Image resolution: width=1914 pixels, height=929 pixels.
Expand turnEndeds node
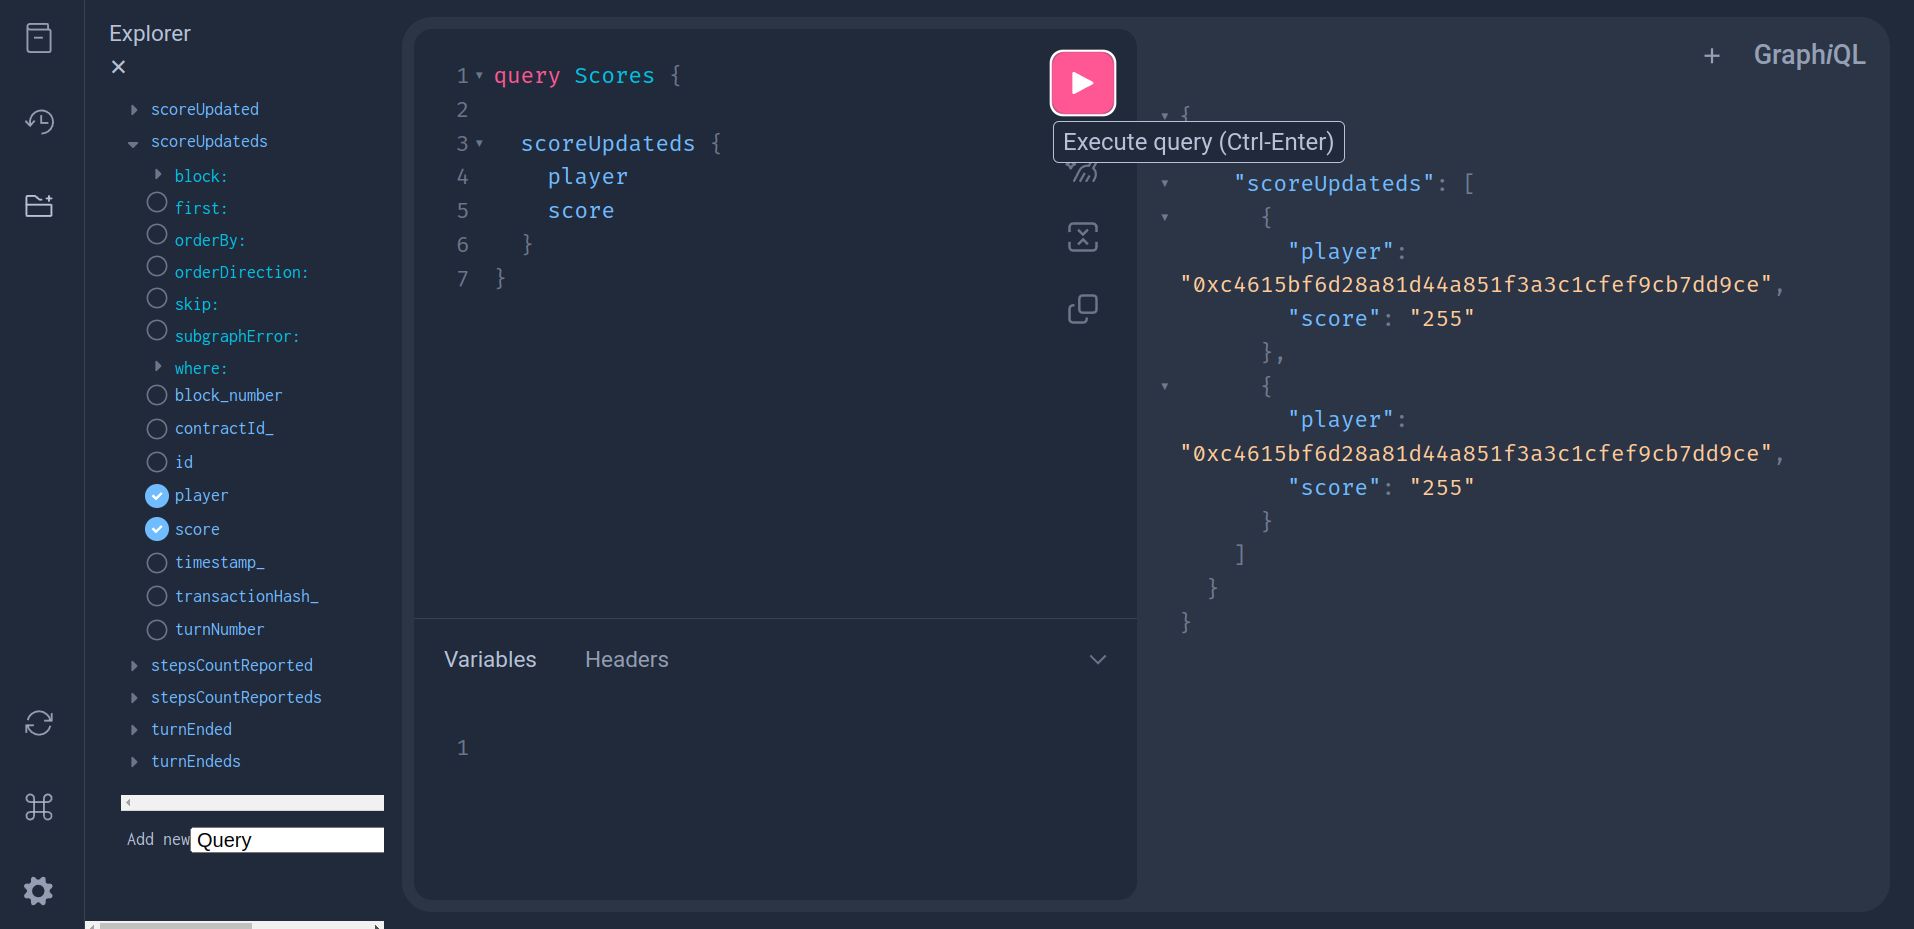pos(134,762)
